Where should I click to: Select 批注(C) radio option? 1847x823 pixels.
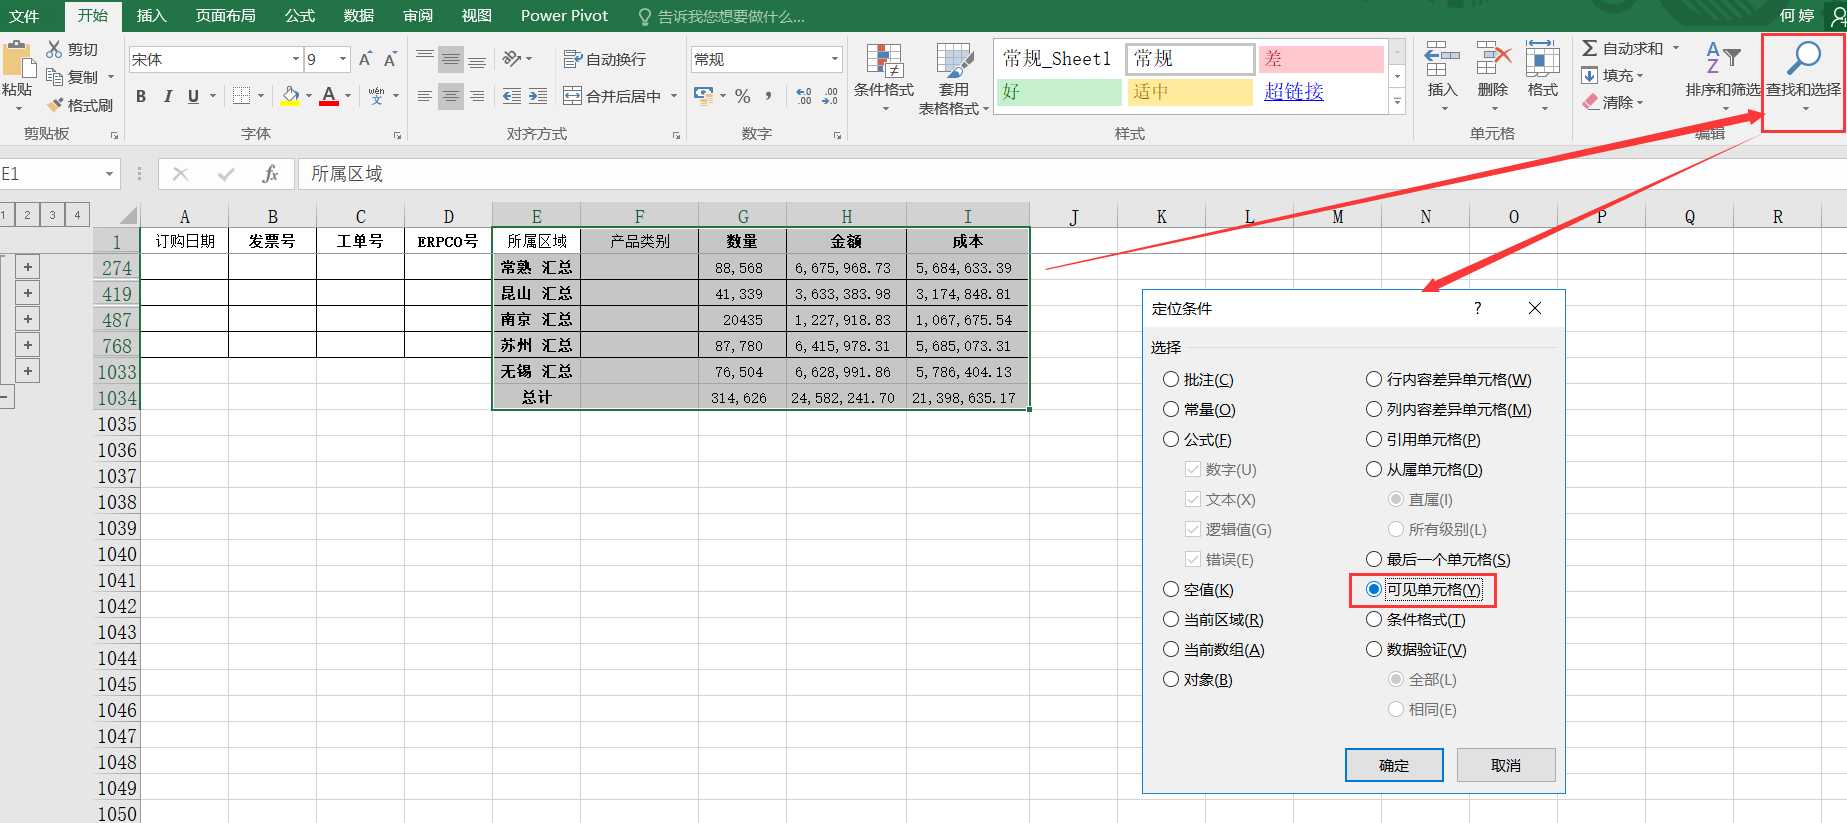click(x=1171, y=380)
